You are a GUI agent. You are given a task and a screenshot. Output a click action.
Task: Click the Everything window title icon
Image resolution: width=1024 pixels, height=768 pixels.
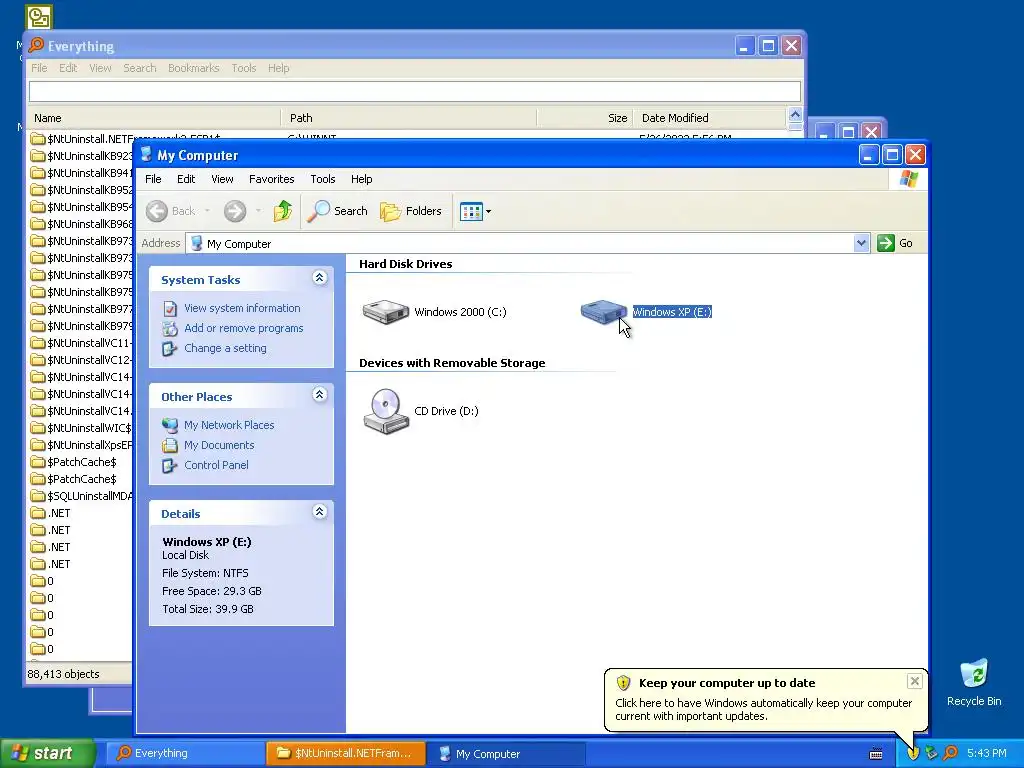tap(37, 45)
